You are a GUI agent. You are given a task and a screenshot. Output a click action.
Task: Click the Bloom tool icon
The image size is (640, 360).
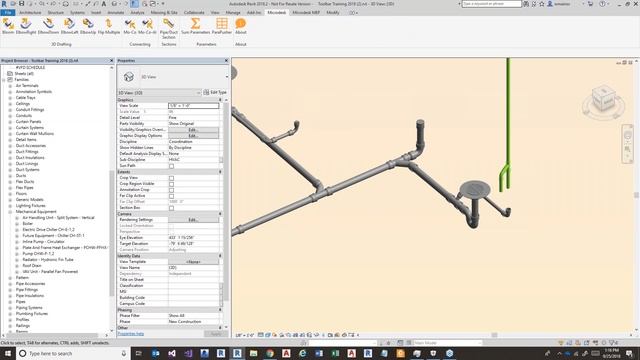(8, 26)
